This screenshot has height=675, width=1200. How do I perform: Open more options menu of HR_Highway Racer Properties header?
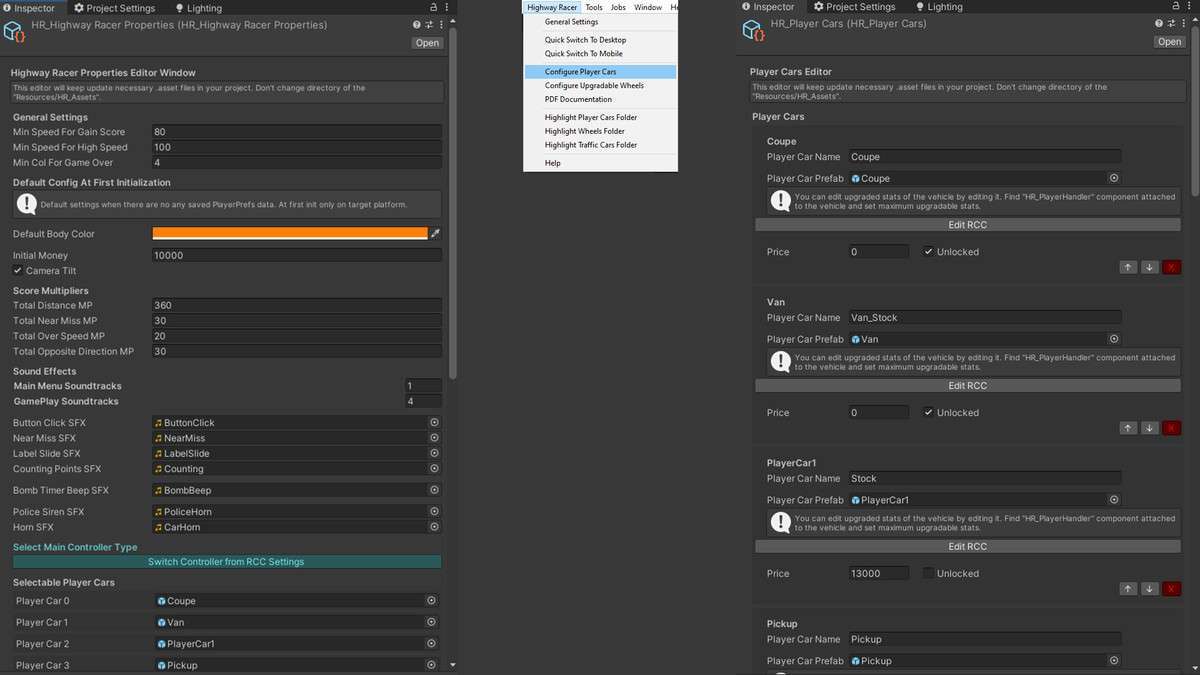pos(441,24)
